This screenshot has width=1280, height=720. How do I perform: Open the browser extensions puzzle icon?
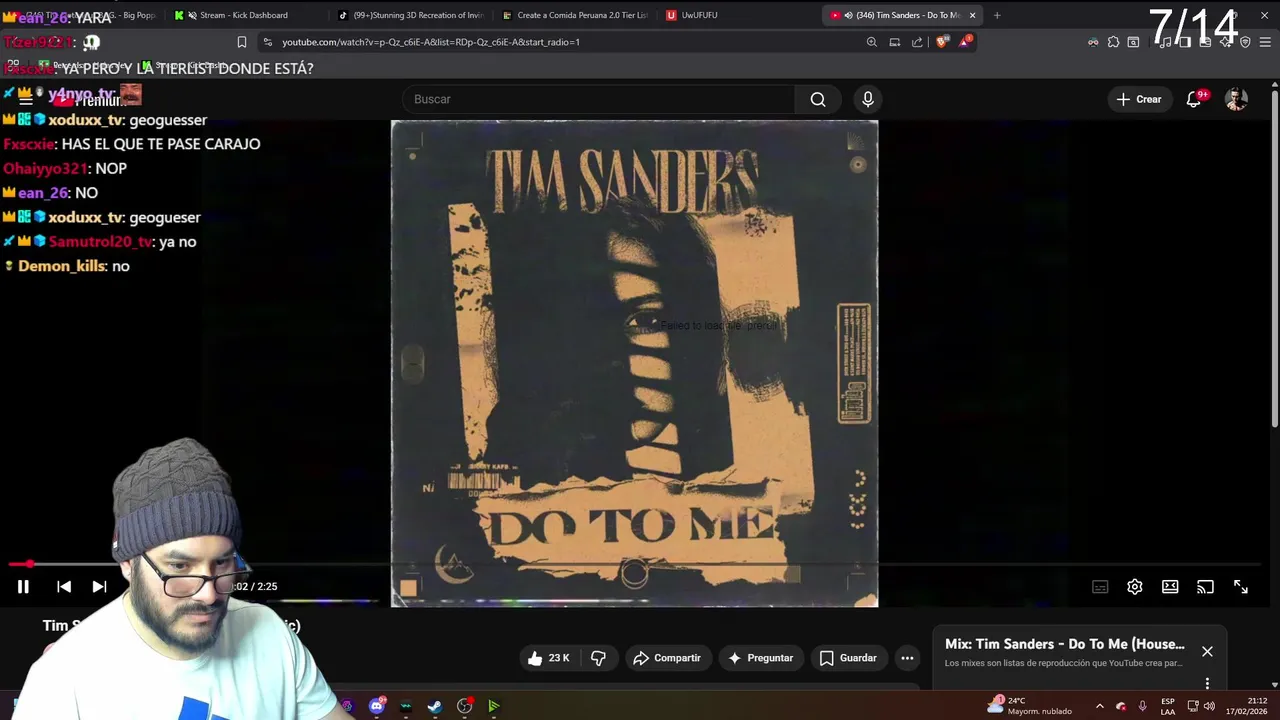[1113, 42]
